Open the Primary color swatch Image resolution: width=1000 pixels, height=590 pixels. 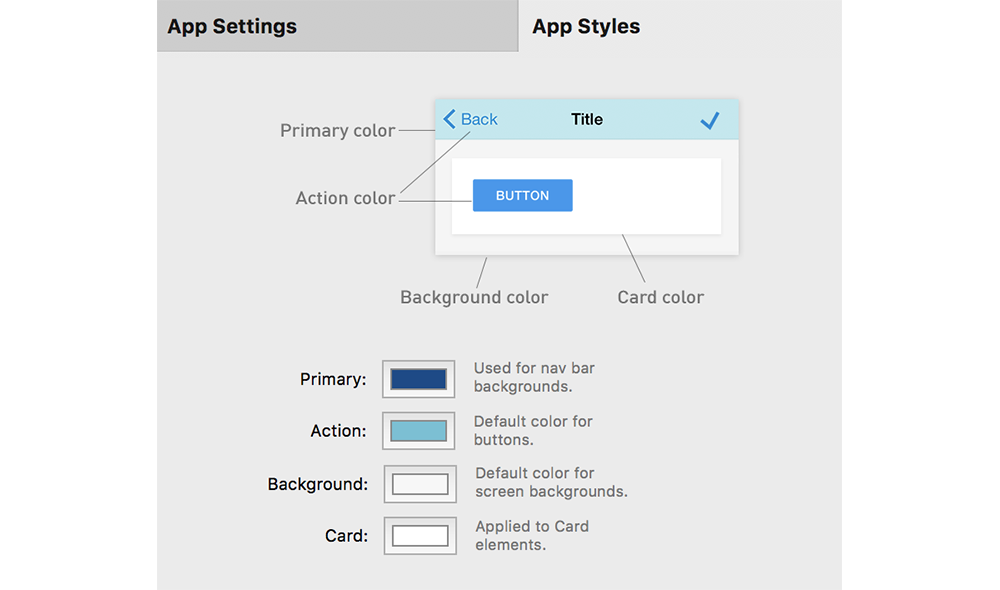[418, 379]
